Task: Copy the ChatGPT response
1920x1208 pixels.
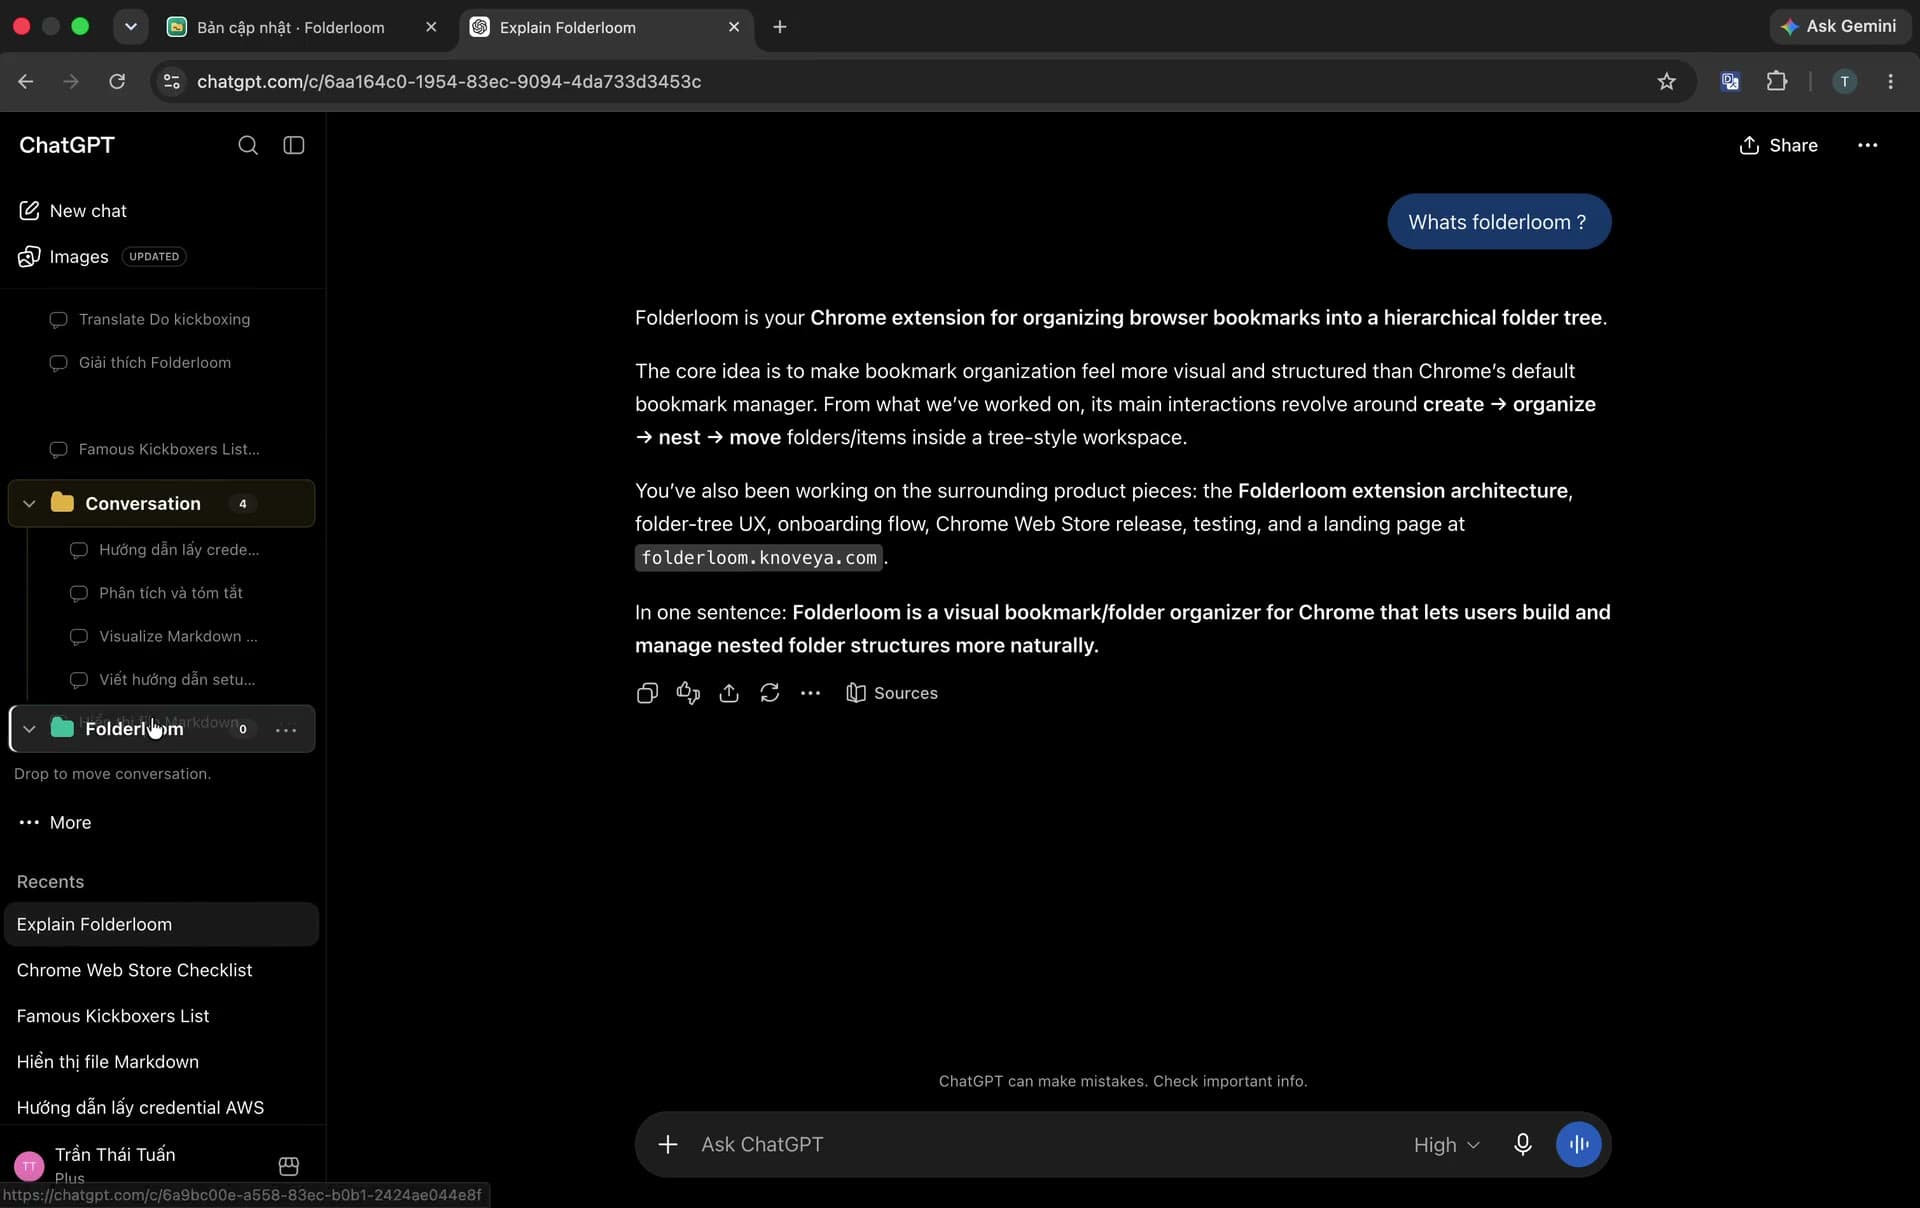Action: [x=647, y=693]
